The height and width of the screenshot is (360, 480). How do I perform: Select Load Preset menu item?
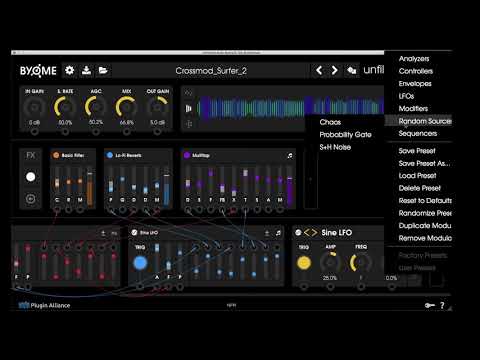[417, 176]
